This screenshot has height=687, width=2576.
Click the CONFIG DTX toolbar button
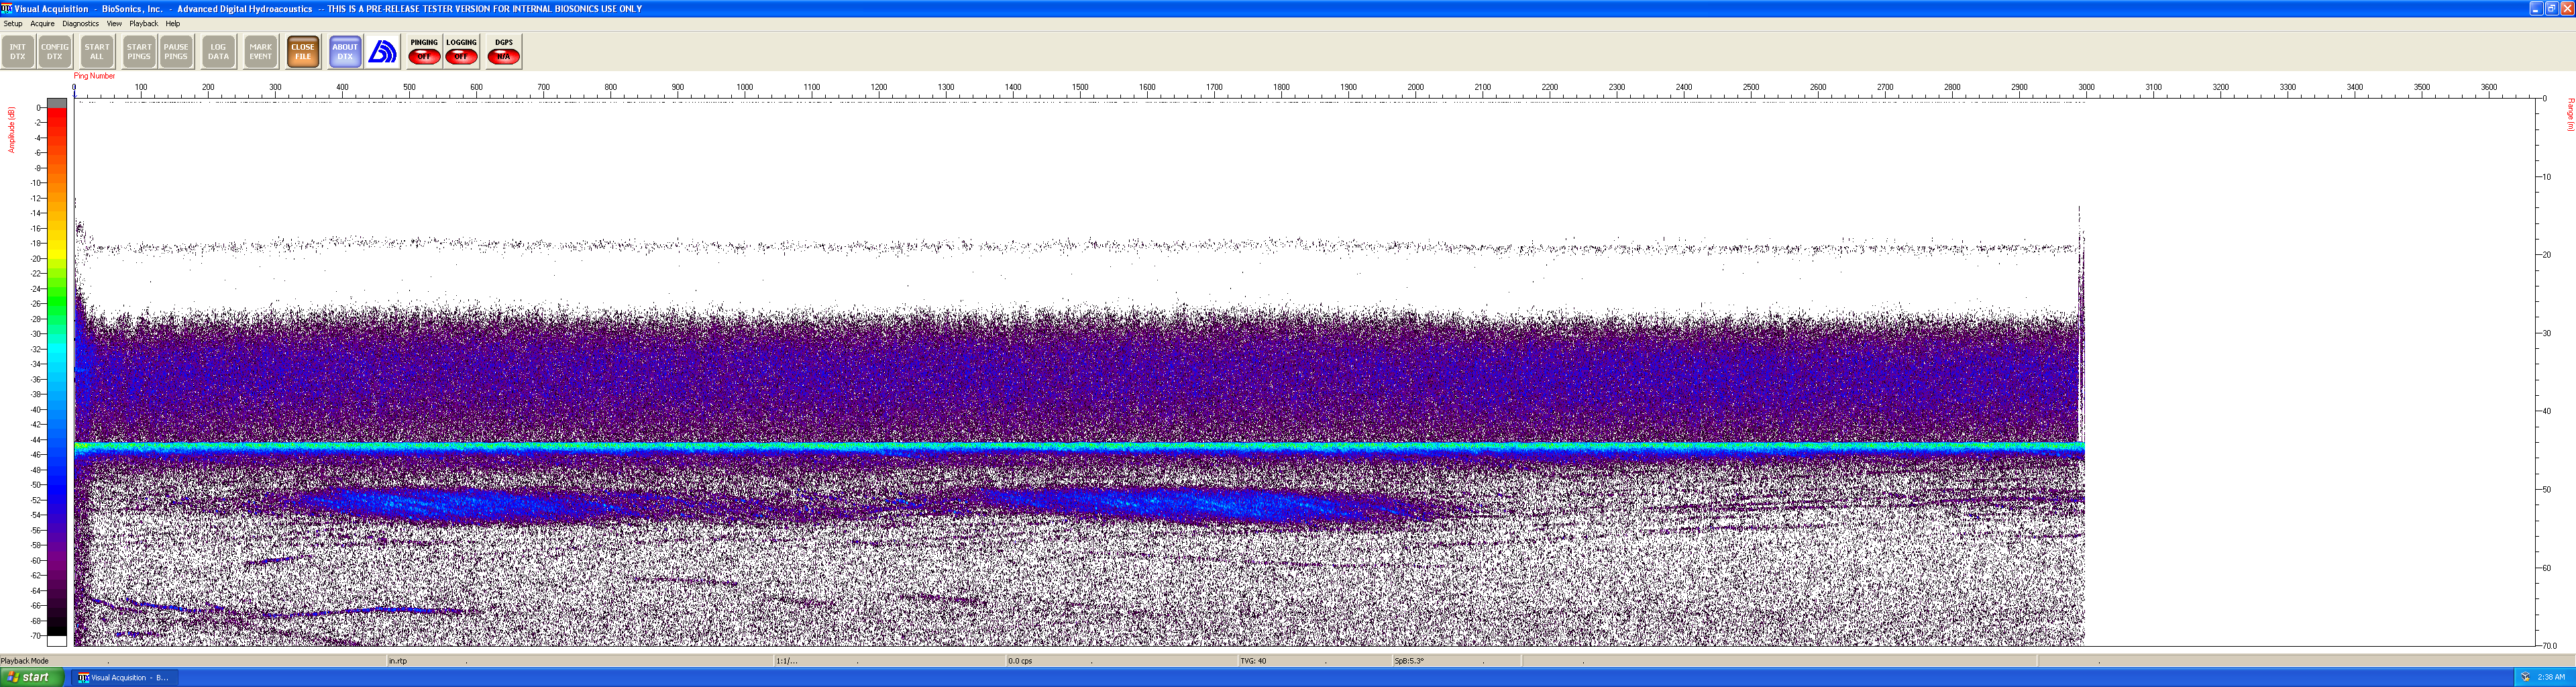(55, 52)
